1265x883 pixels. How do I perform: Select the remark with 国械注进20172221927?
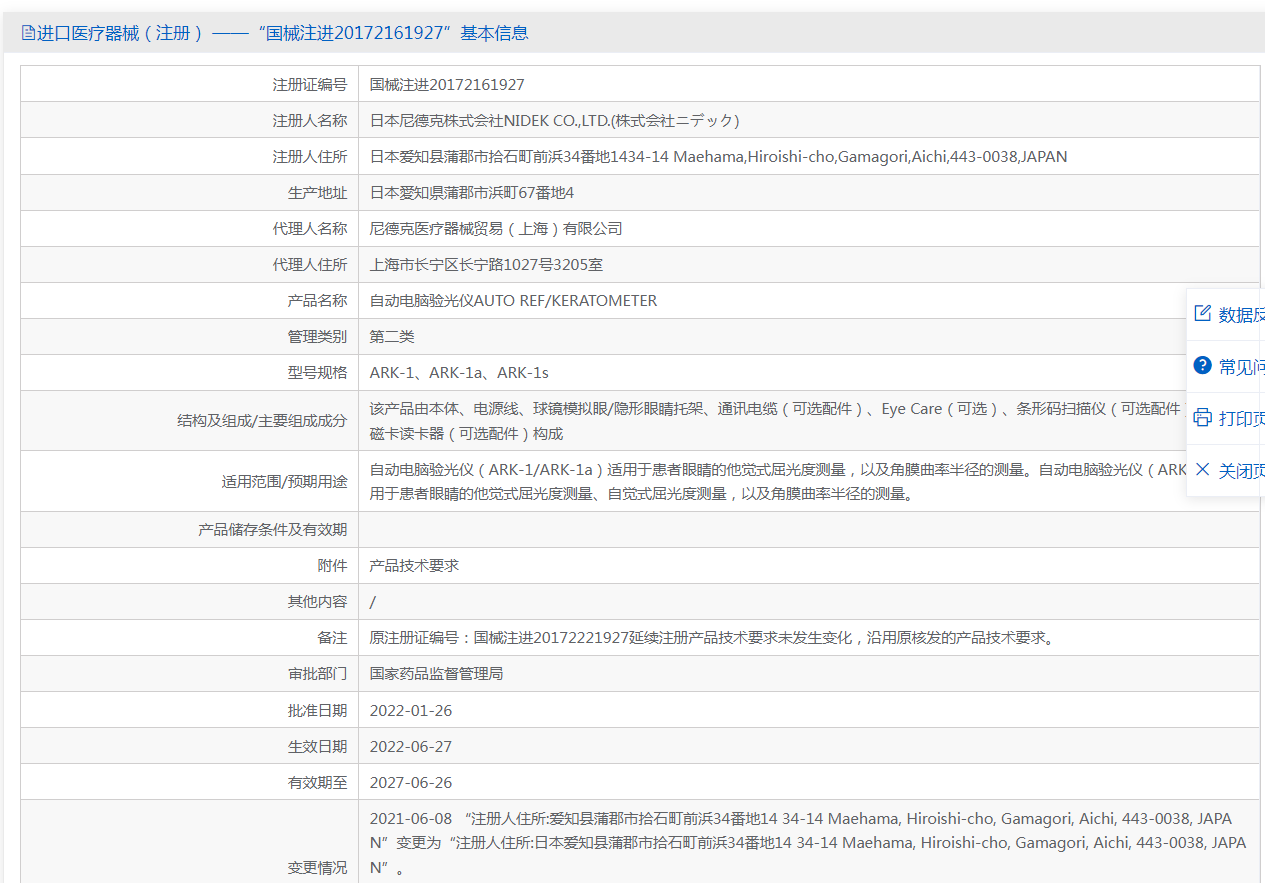711,637
